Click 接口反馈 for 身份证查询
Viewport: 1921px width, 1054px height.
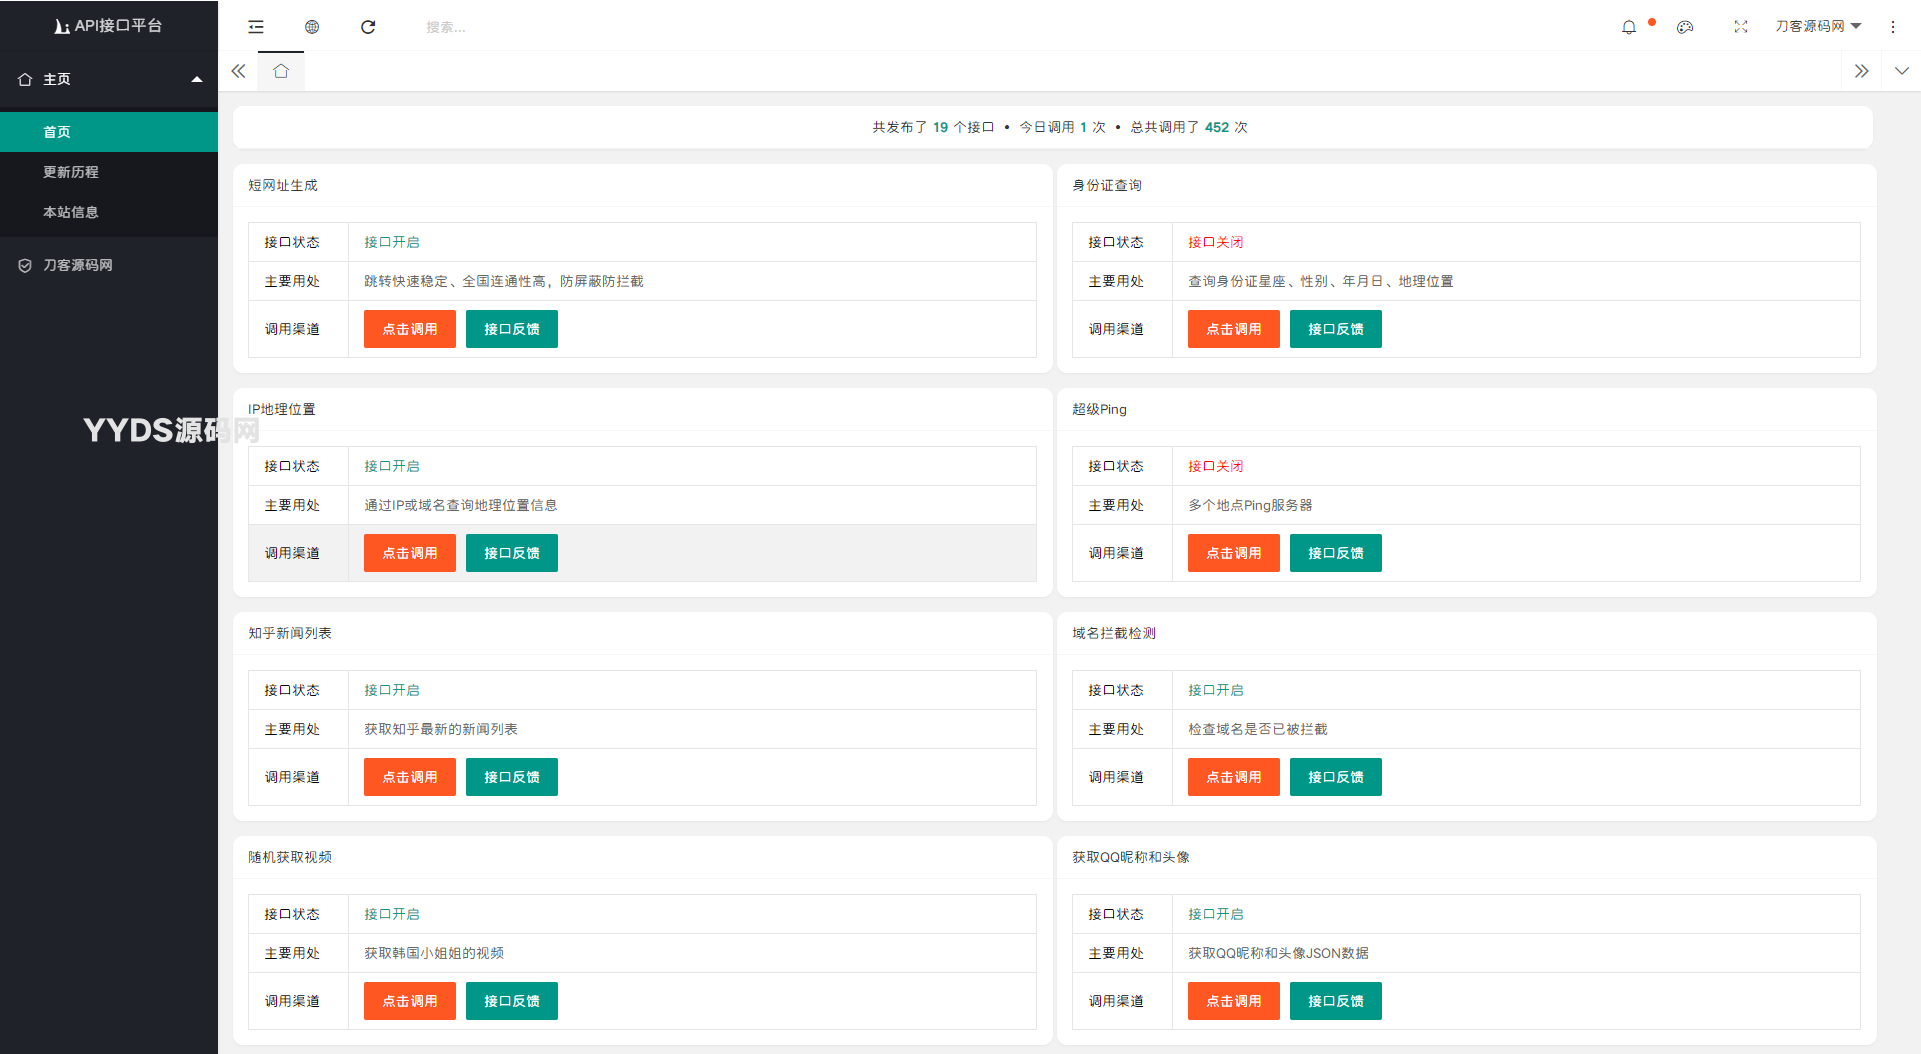point(1335,329)
